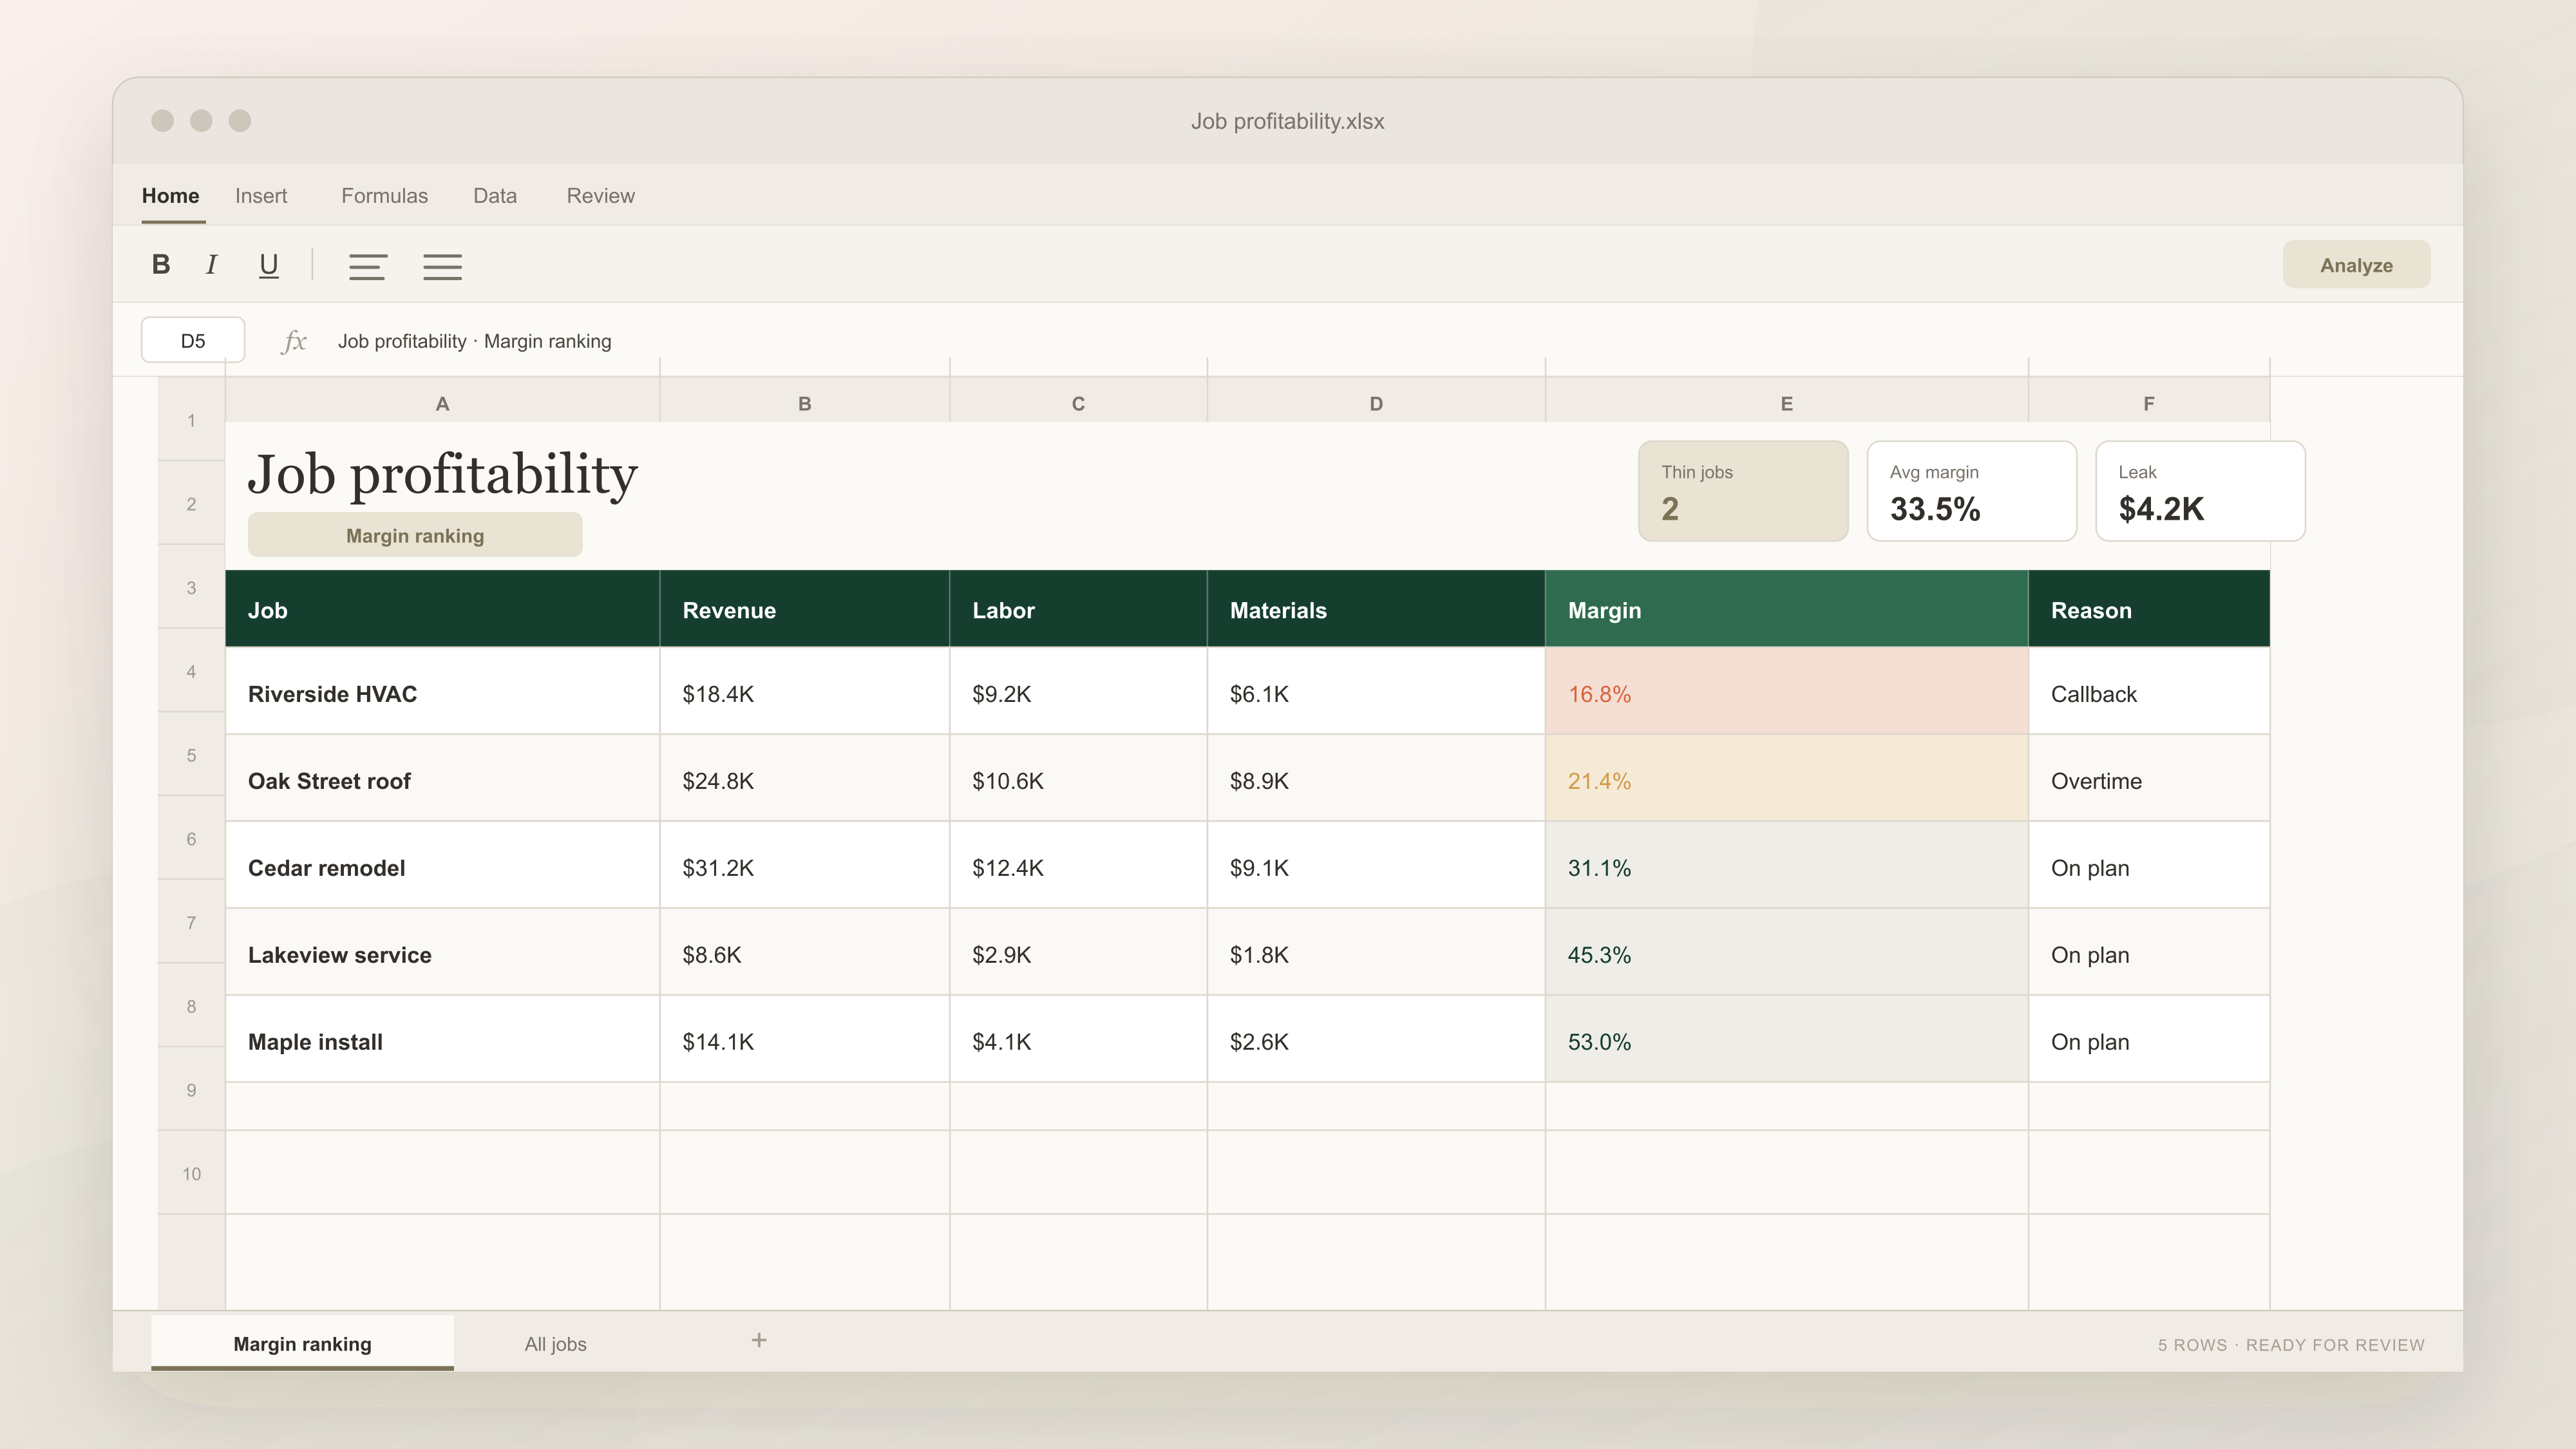
Task: Toggle underline formatting
Action: coord(268,265)
